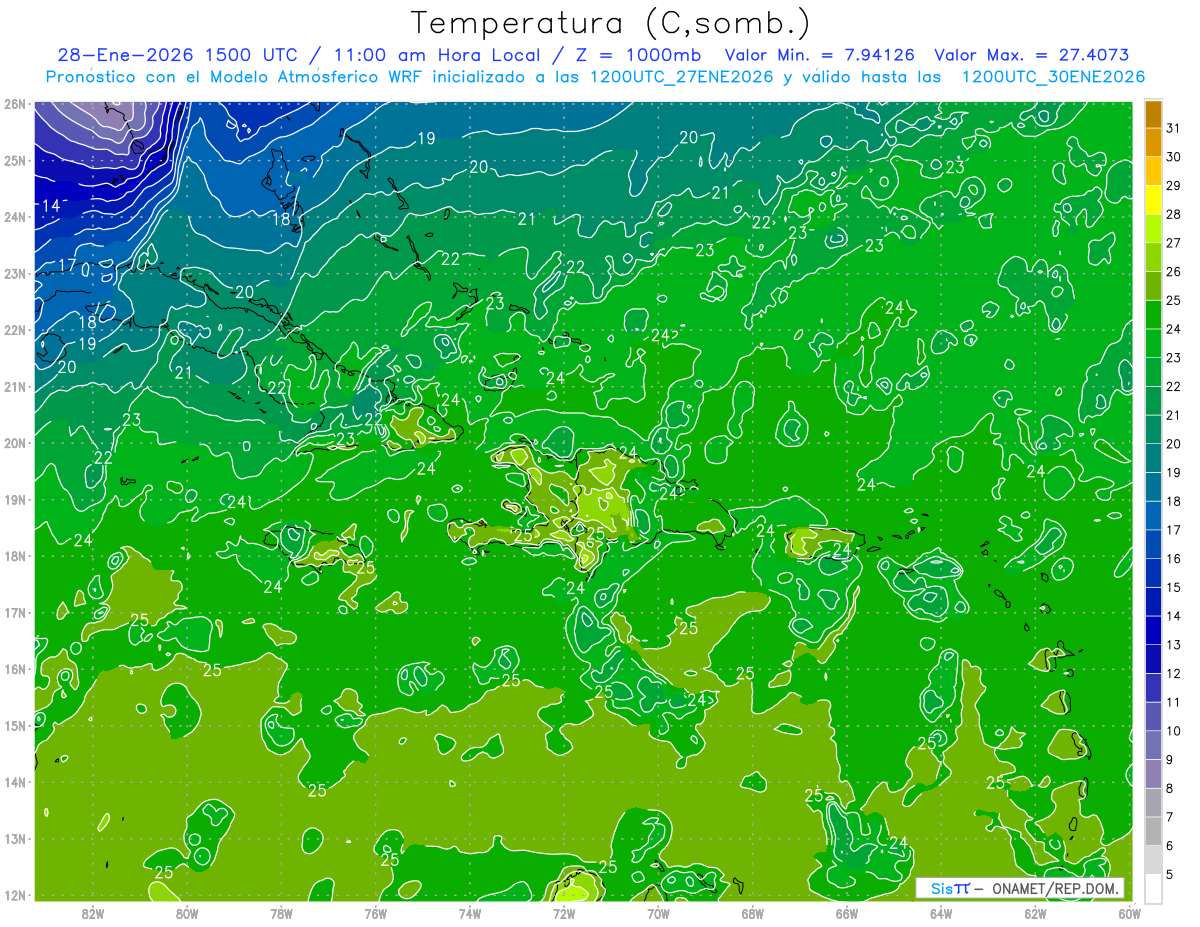
Task: Click the "5" legend scale value
Action: [1170, 876]
